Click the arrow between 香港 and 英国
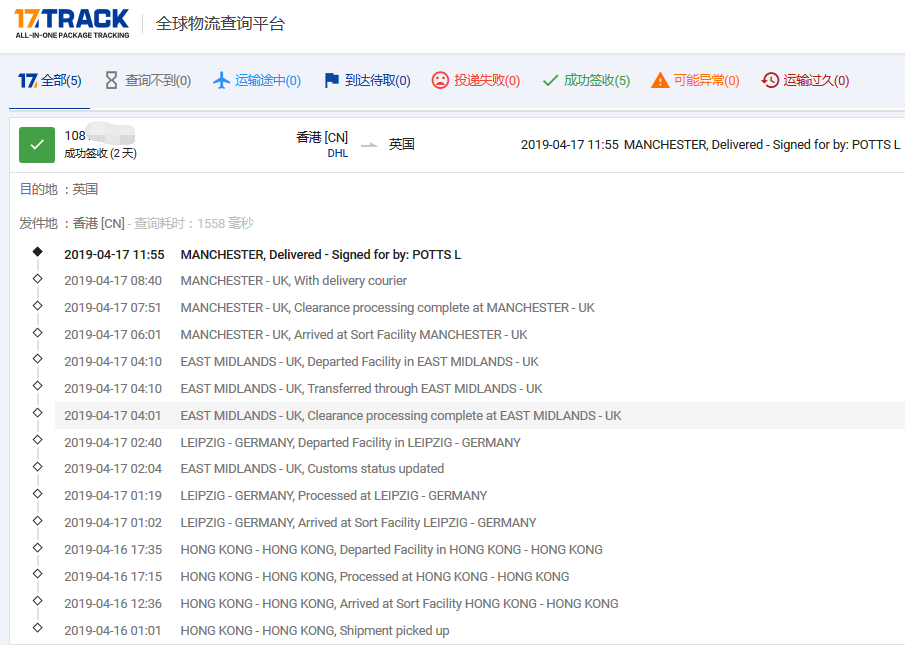The height and width of the screenshot is (645, 905). (369, 145)
